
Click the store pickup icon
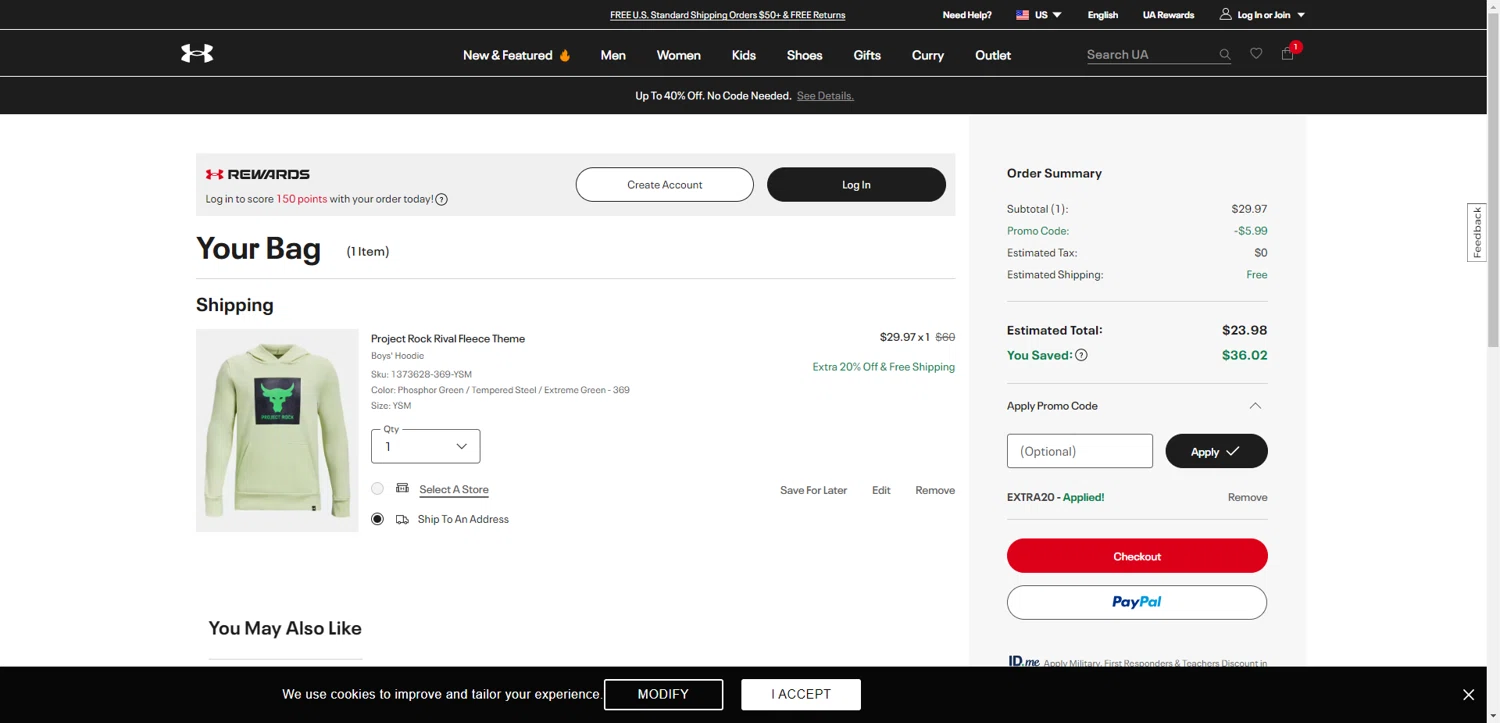(x=402, y=488)
